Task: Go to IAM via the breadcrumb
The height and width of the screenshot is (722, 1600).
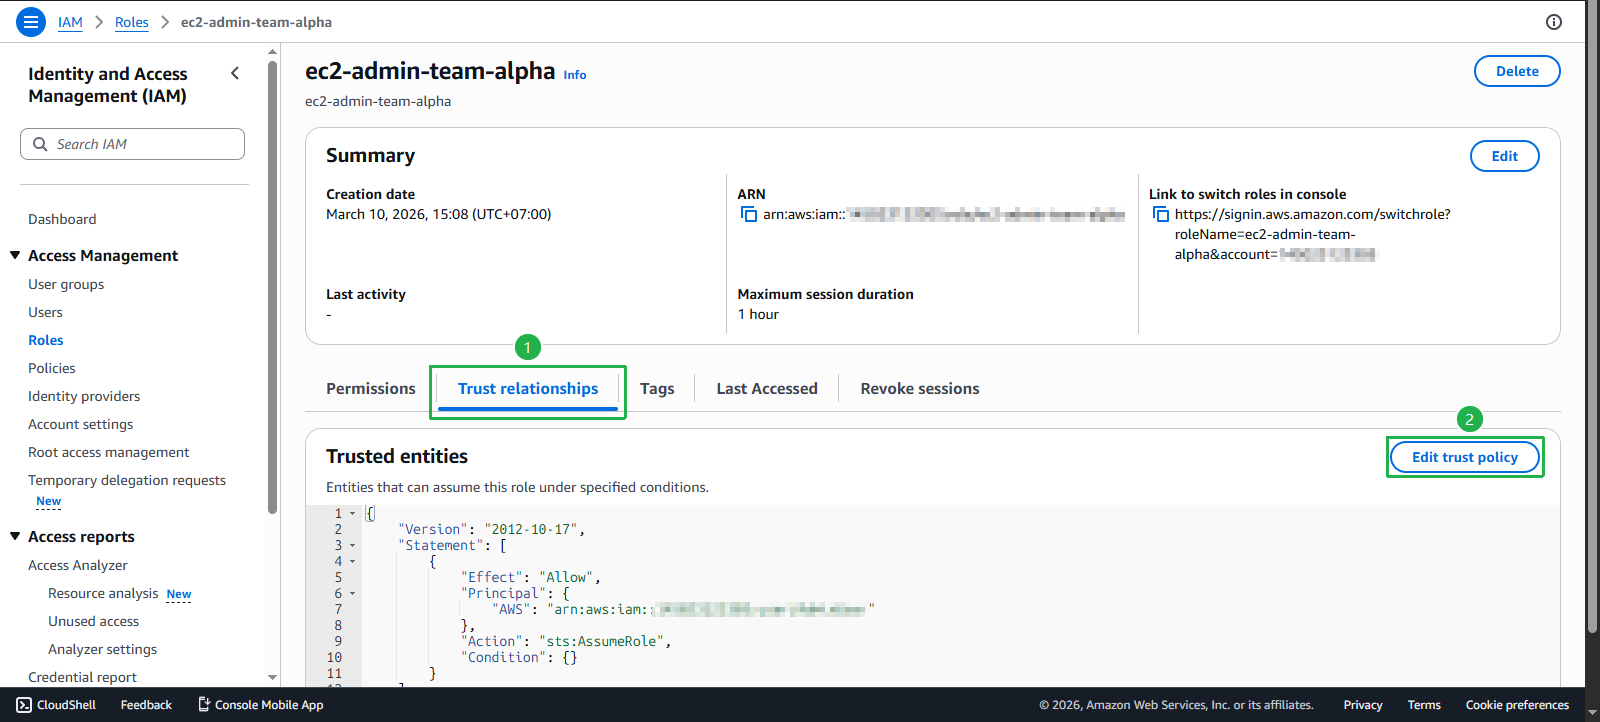Action: point(70,22)
